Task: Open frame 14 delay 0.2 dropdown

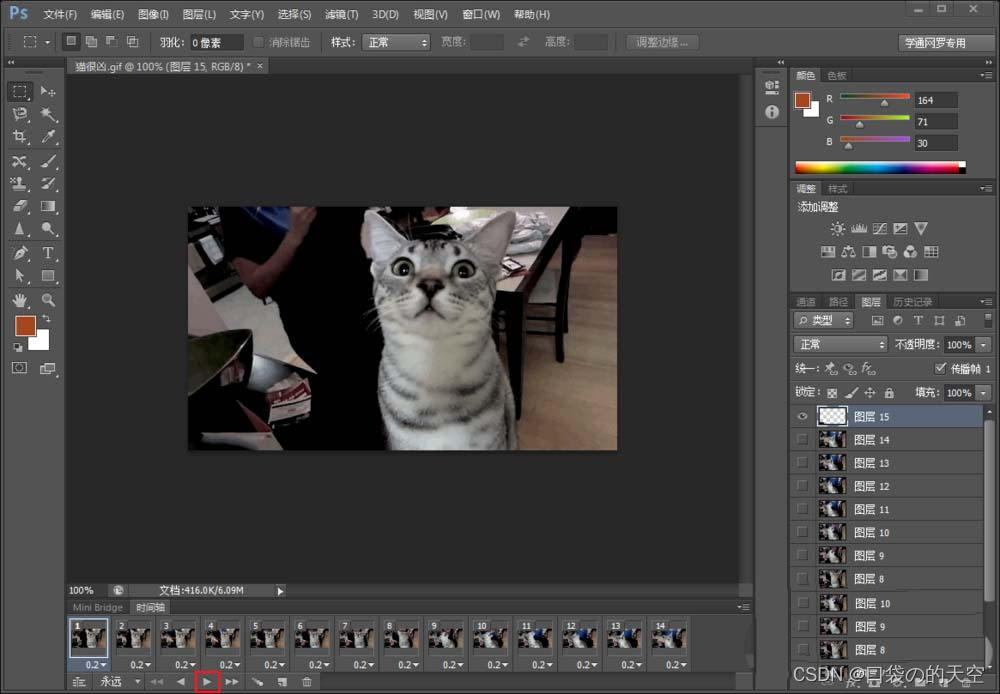Action: pos(676,665)
